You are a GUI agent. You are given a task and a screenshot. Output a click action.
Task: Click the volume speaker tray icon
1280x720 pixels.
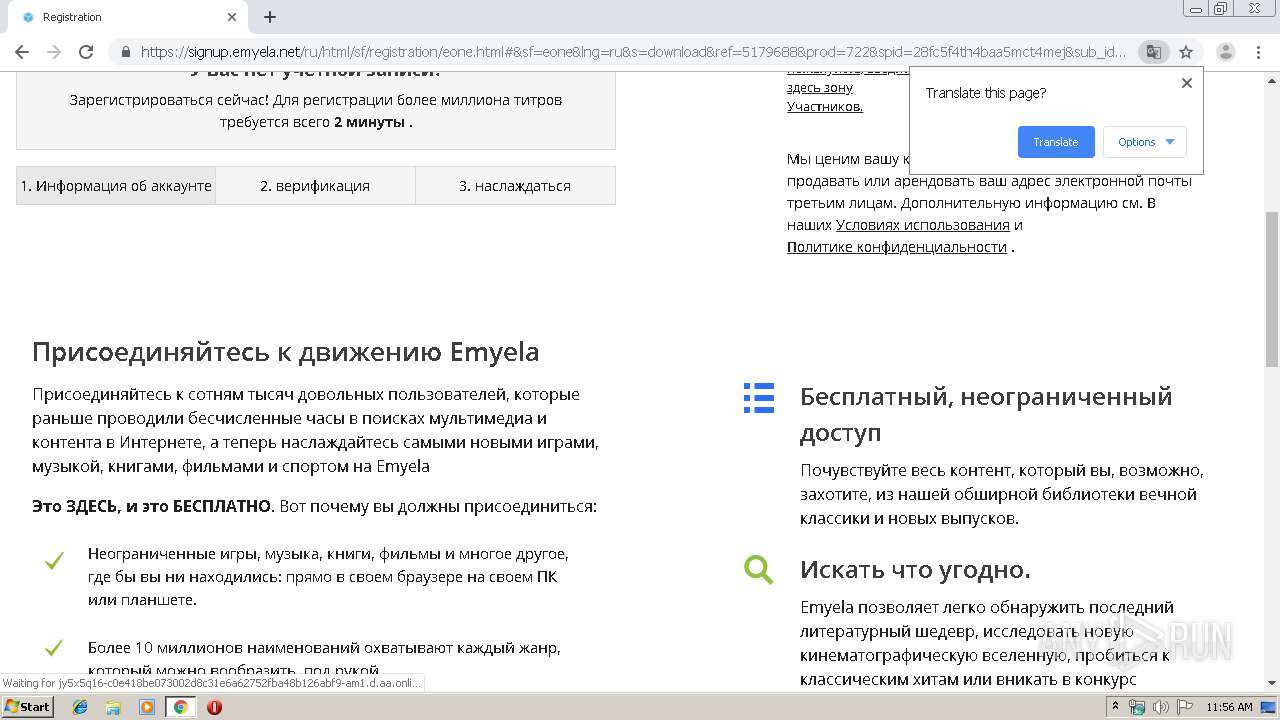pos(1162,707)
